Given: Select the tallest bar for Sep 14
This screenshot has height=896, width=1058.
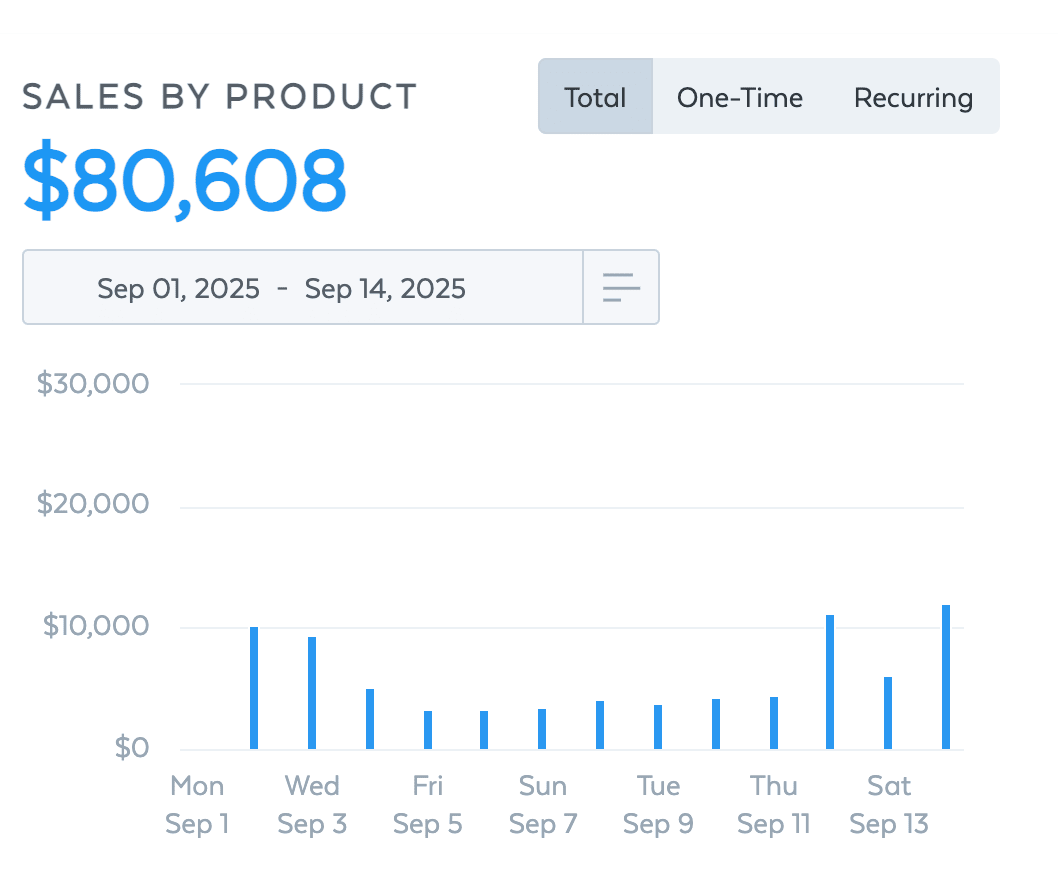Looking at the screenshot, I should tap(946, 677).
